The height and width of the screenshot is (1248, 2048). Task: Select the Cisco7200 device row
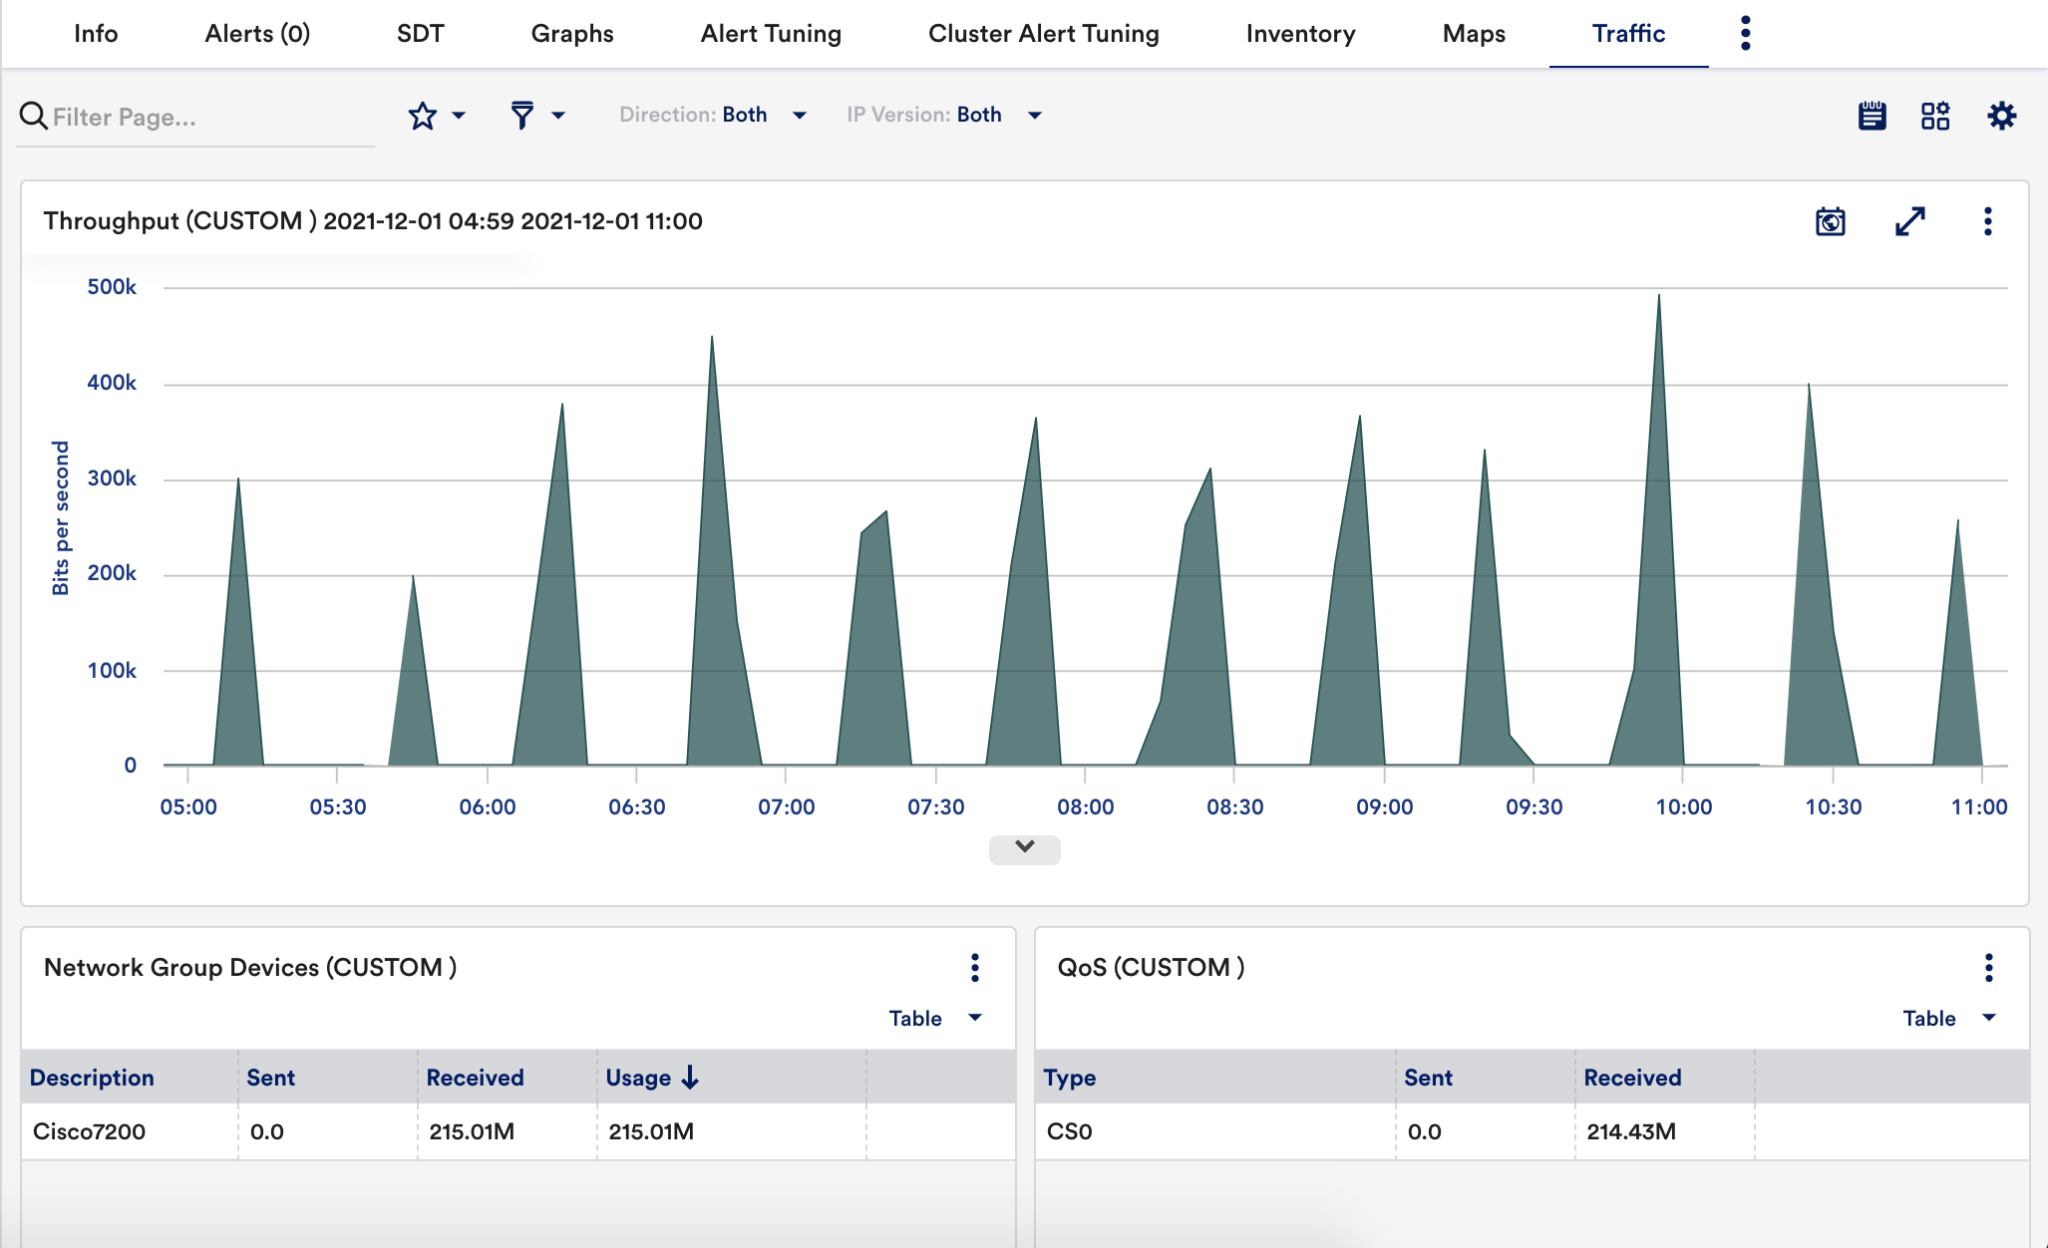coord(84,1131)
